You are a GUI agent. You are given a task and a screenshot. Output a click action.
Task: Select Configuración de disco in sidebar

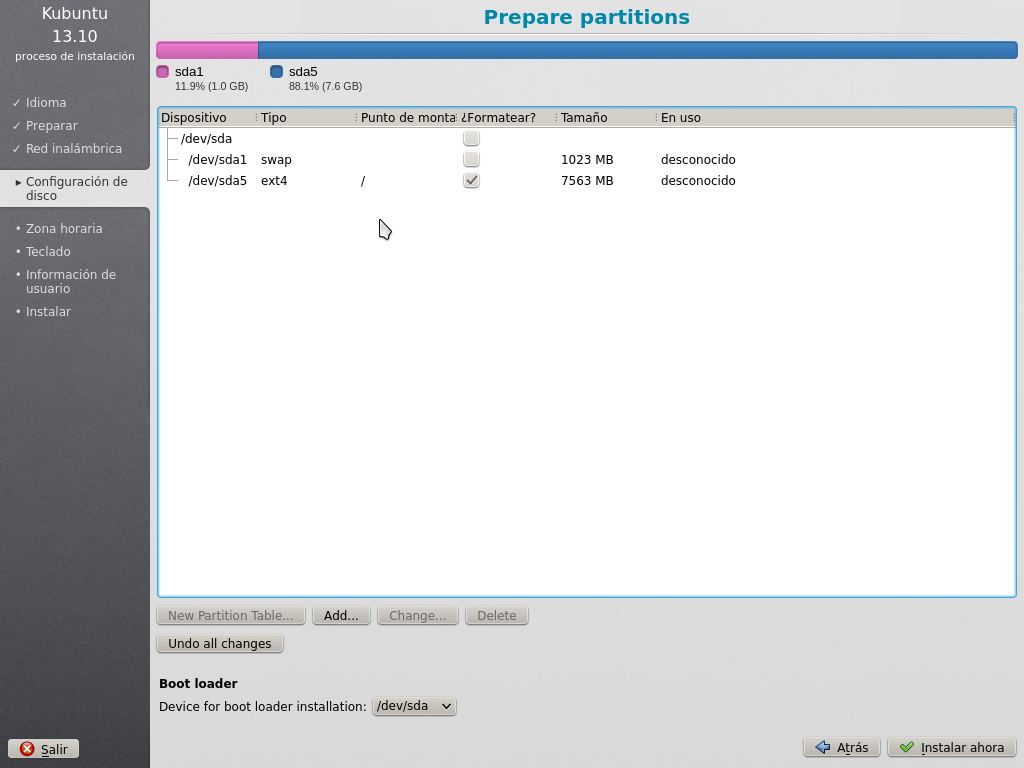[x=76, y=189]
